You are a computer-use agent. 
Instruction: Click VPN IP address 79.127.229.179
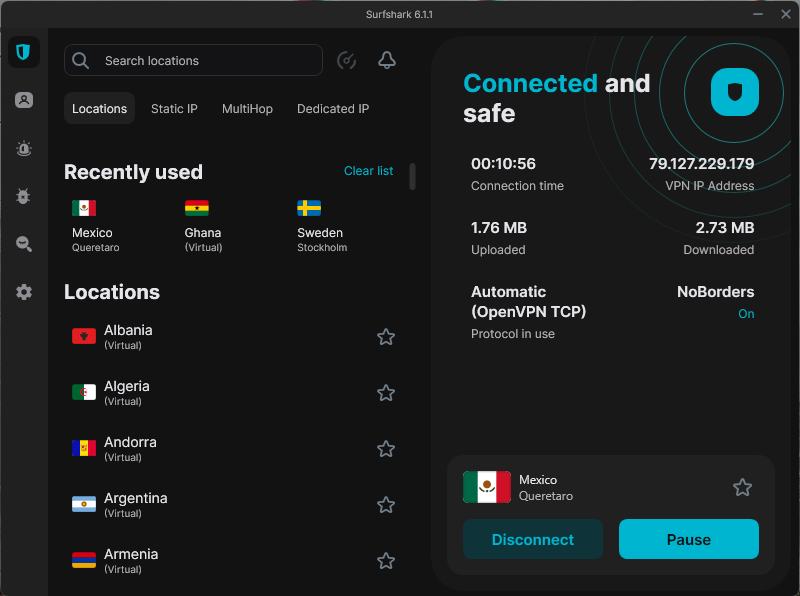click(702, 164)
